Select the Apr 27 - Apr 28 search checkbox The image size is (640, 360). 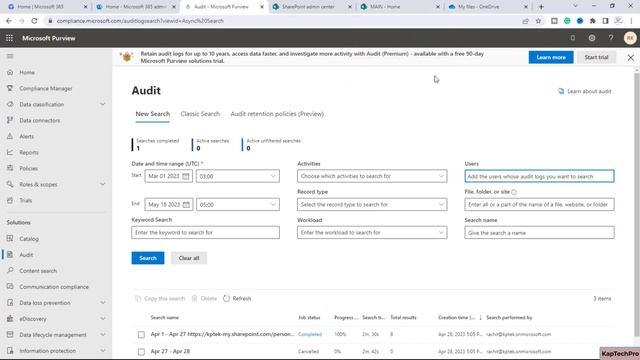(x=141, y=352)
